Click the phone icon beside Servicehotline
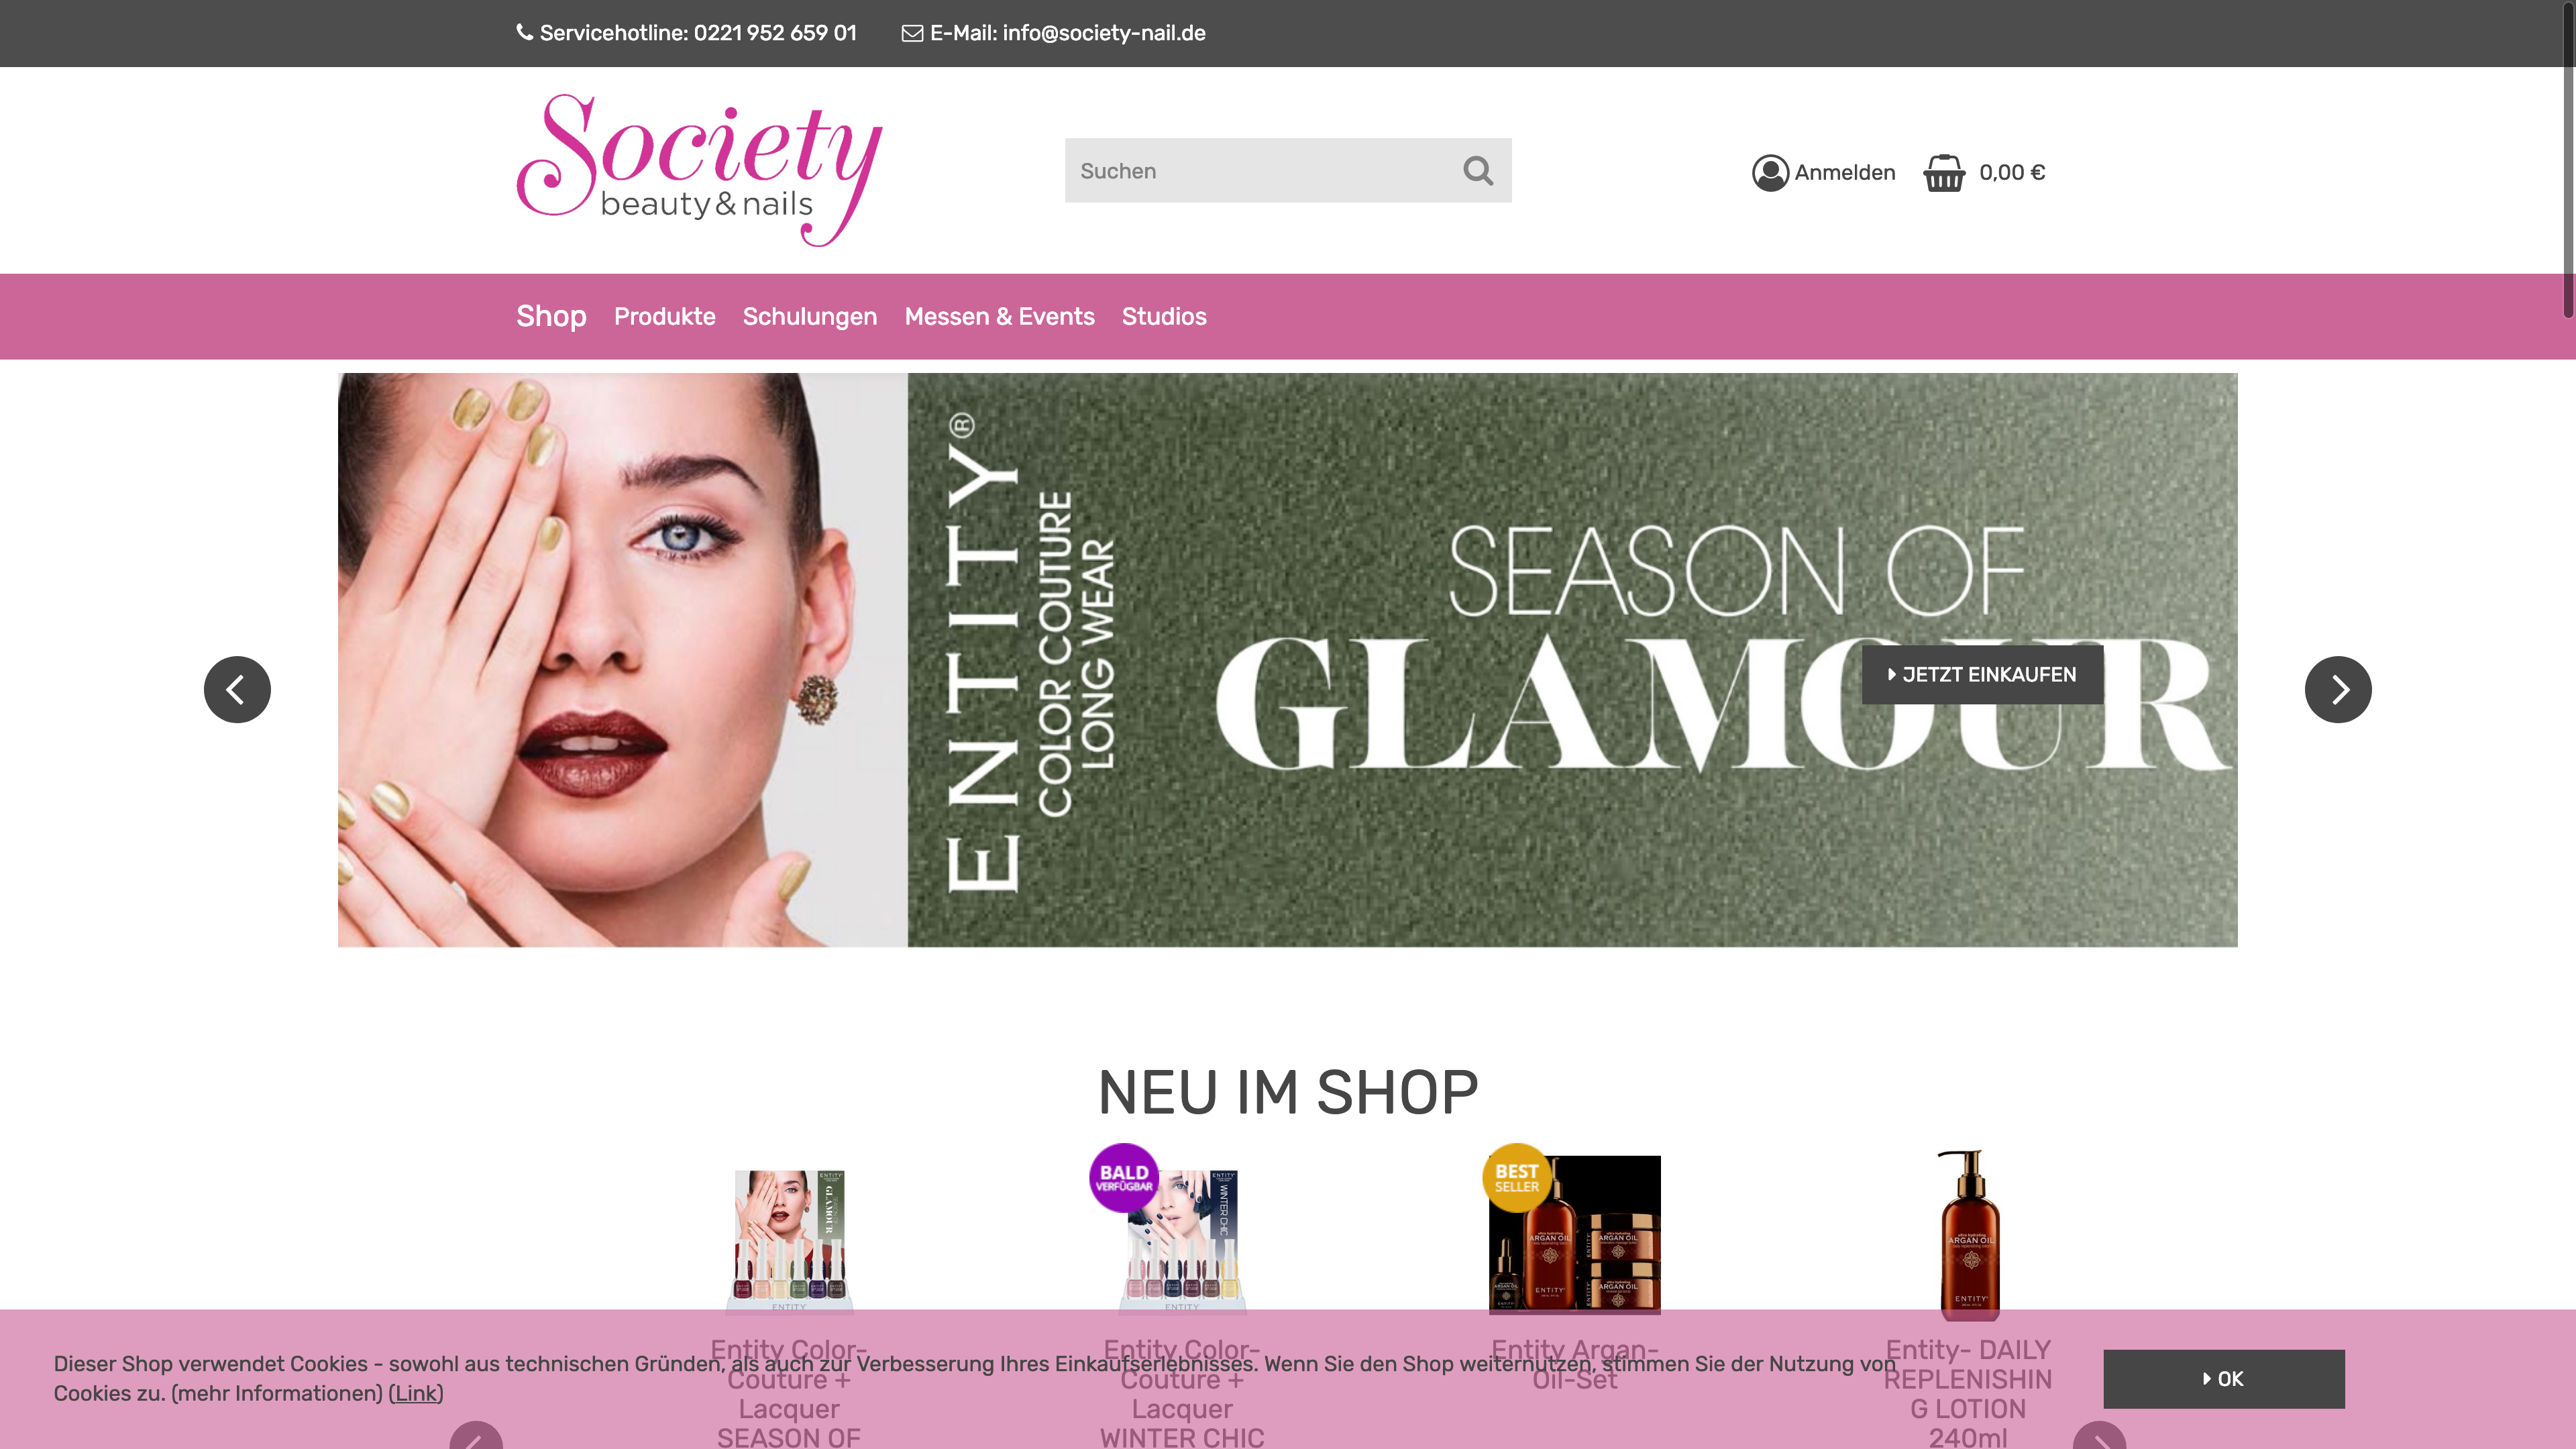The width and height of the screenshot is (2576, 1449). [x=524, y=32]
